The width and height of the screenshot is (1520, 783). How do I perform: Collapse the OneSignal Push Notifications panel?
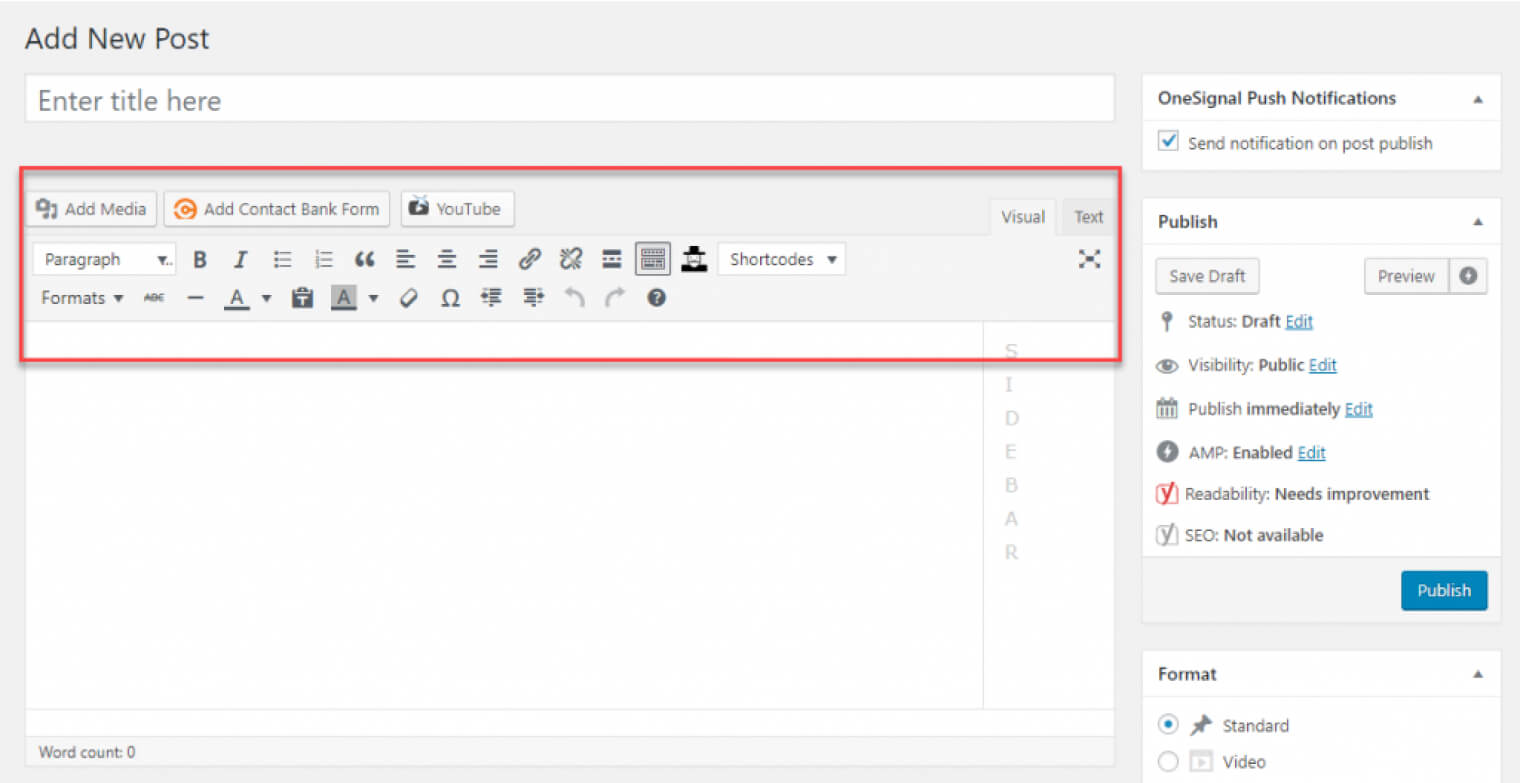[1478, 99]
